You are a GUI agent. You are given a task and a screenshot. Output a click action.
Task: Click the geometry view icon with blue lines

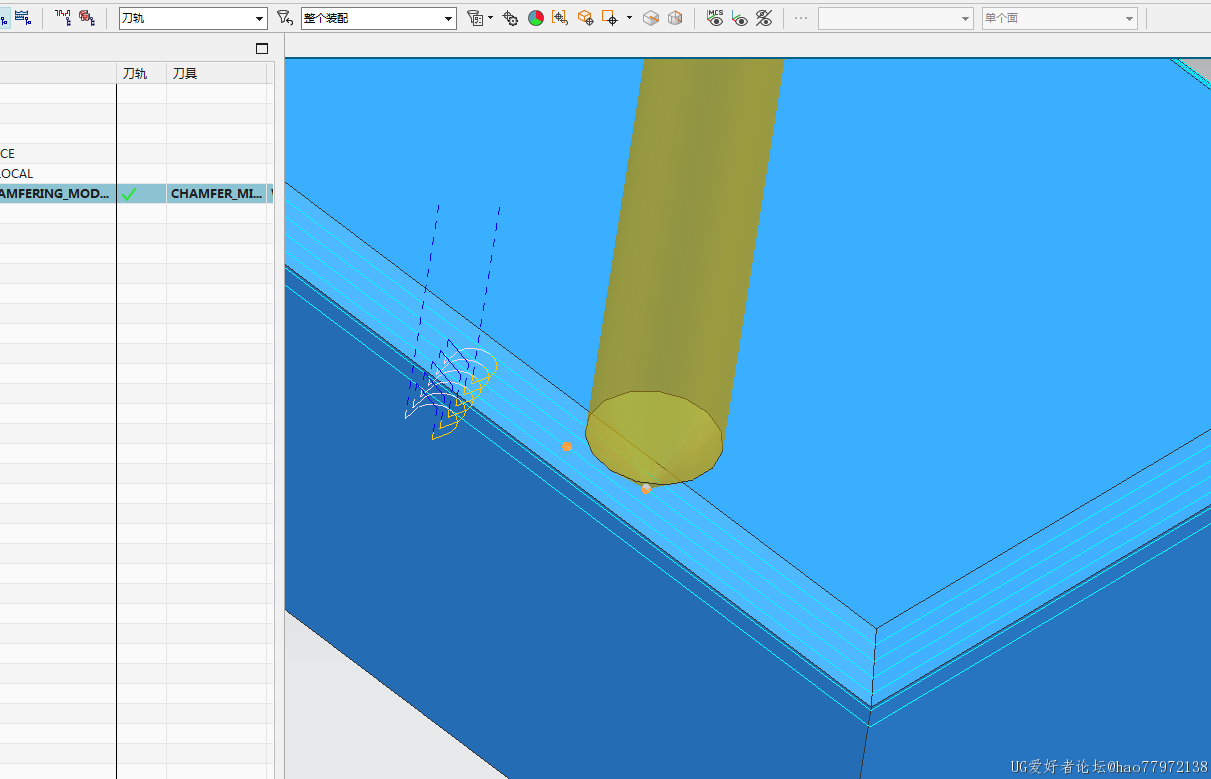(22, 17)
